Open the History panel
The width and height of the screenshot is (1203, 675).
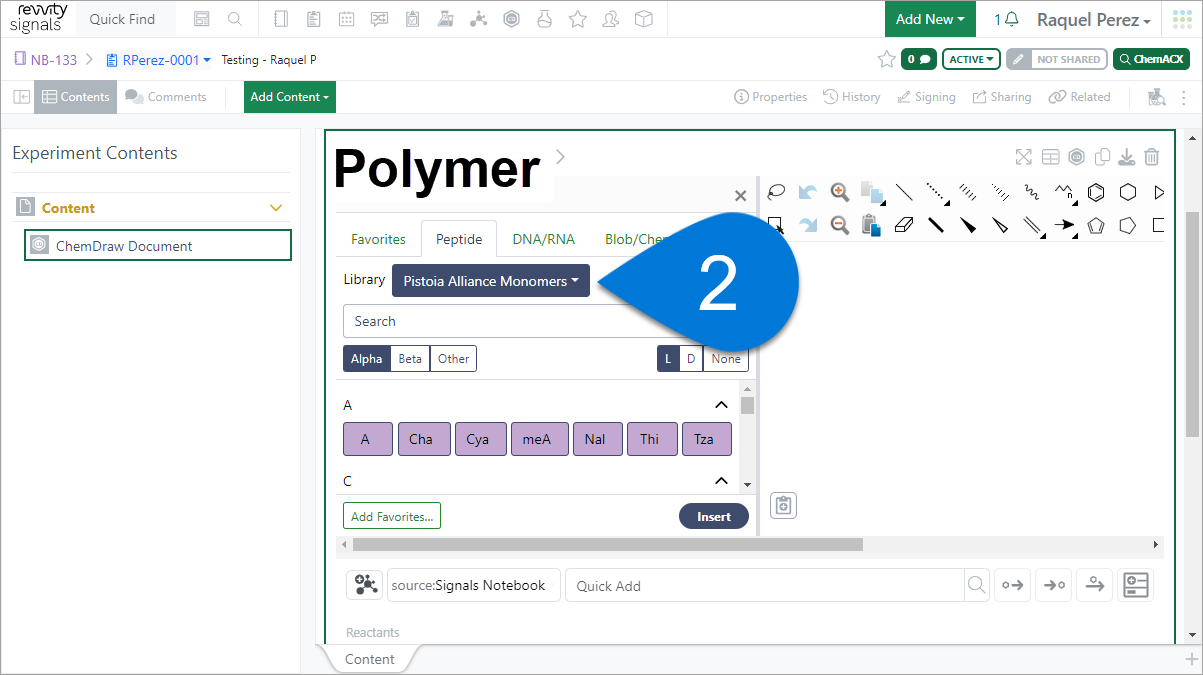852,97
